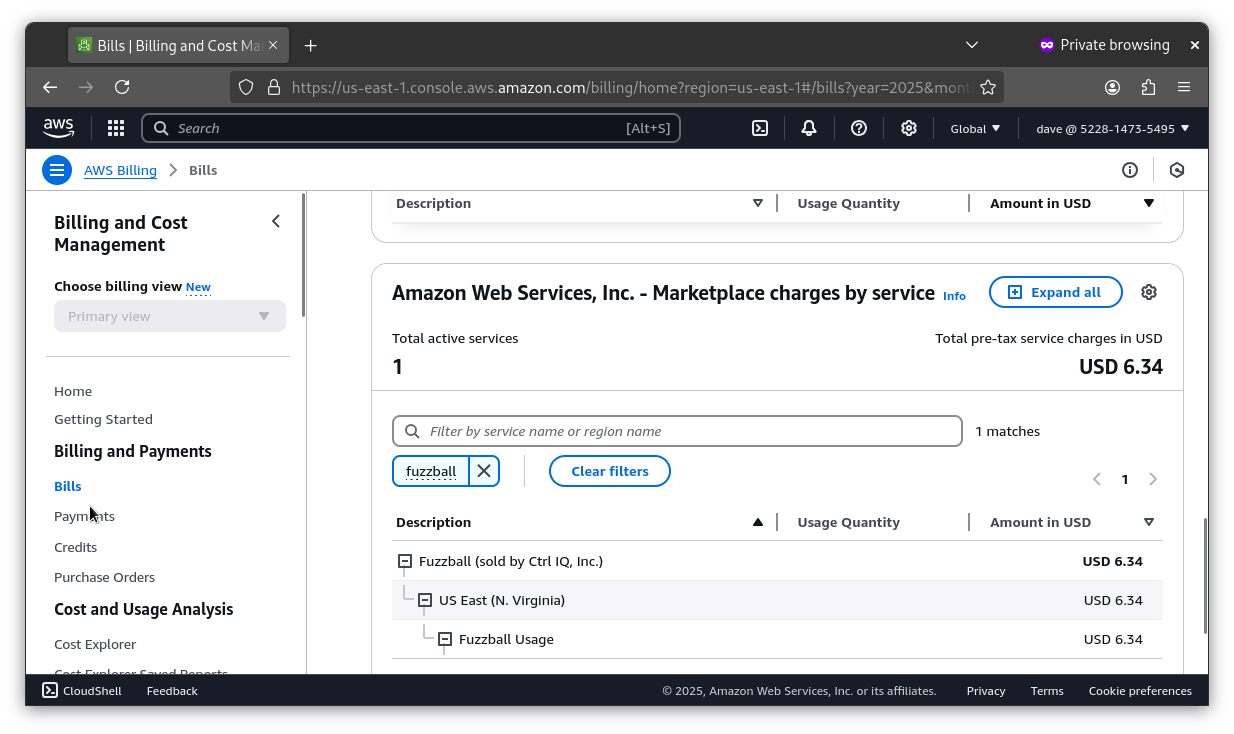Open Credits in the sidebar

[76, 547]
